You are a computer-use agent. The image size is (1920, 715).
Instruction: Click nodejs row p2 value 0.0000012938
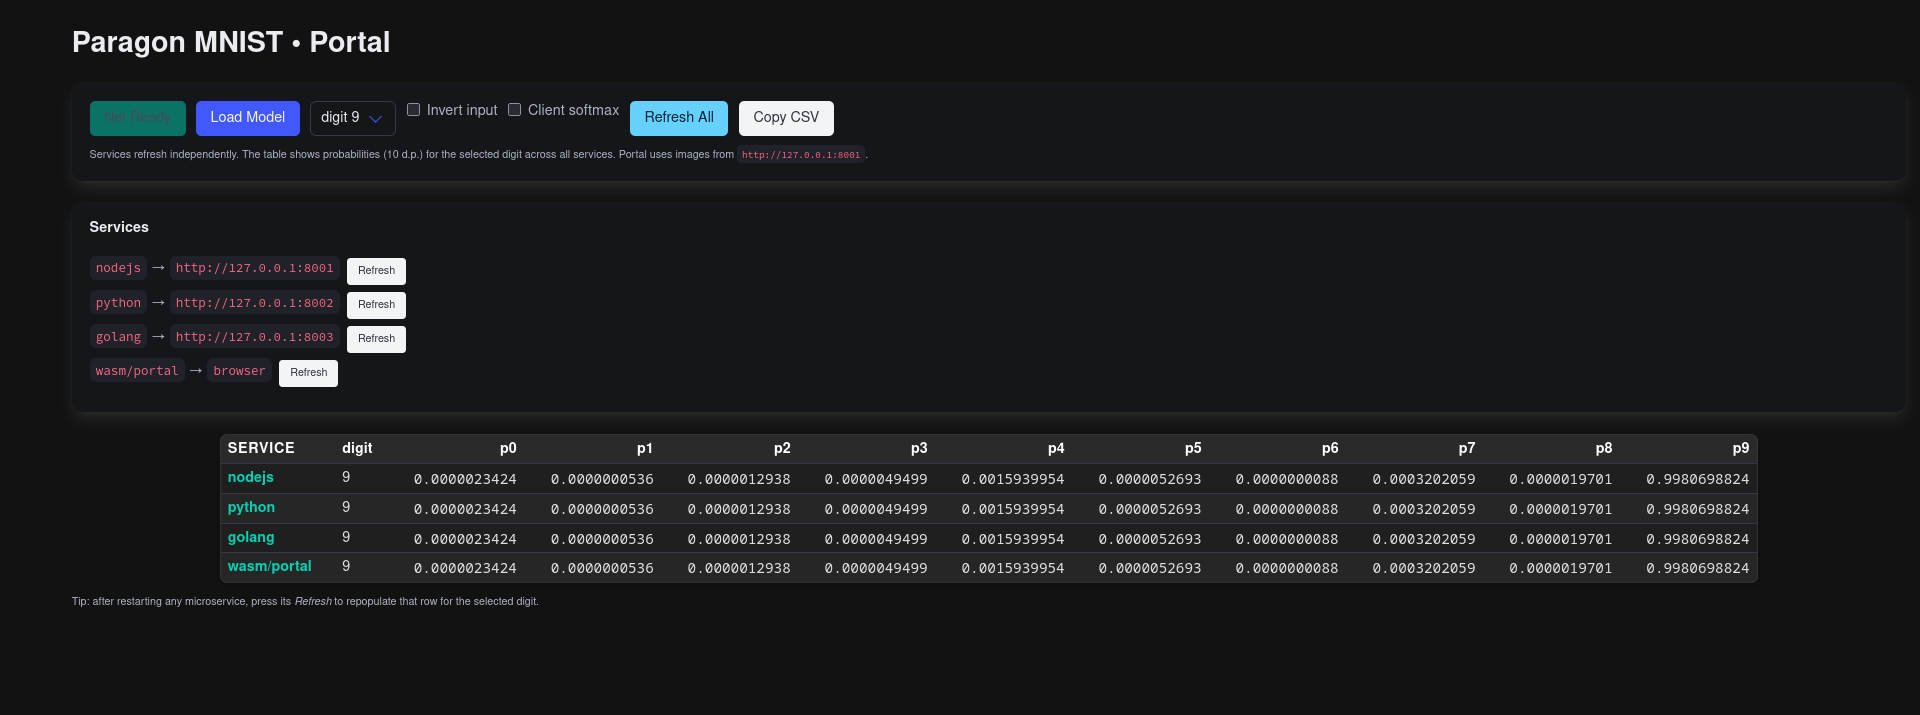click(739, 479)
